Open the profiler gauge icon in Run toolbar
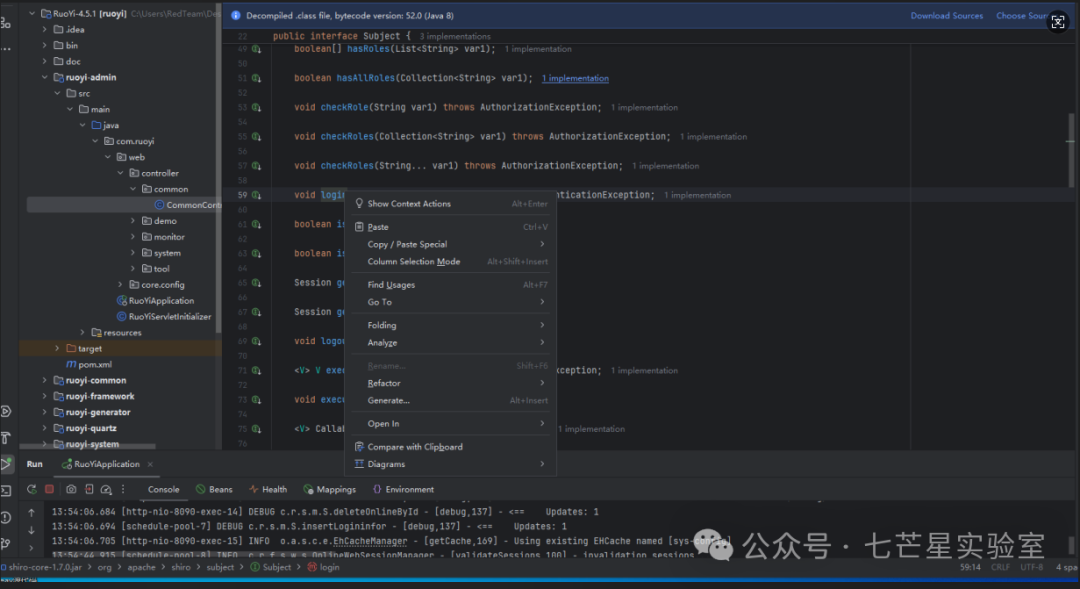The image size is (1080, 589). pos(106,489)
